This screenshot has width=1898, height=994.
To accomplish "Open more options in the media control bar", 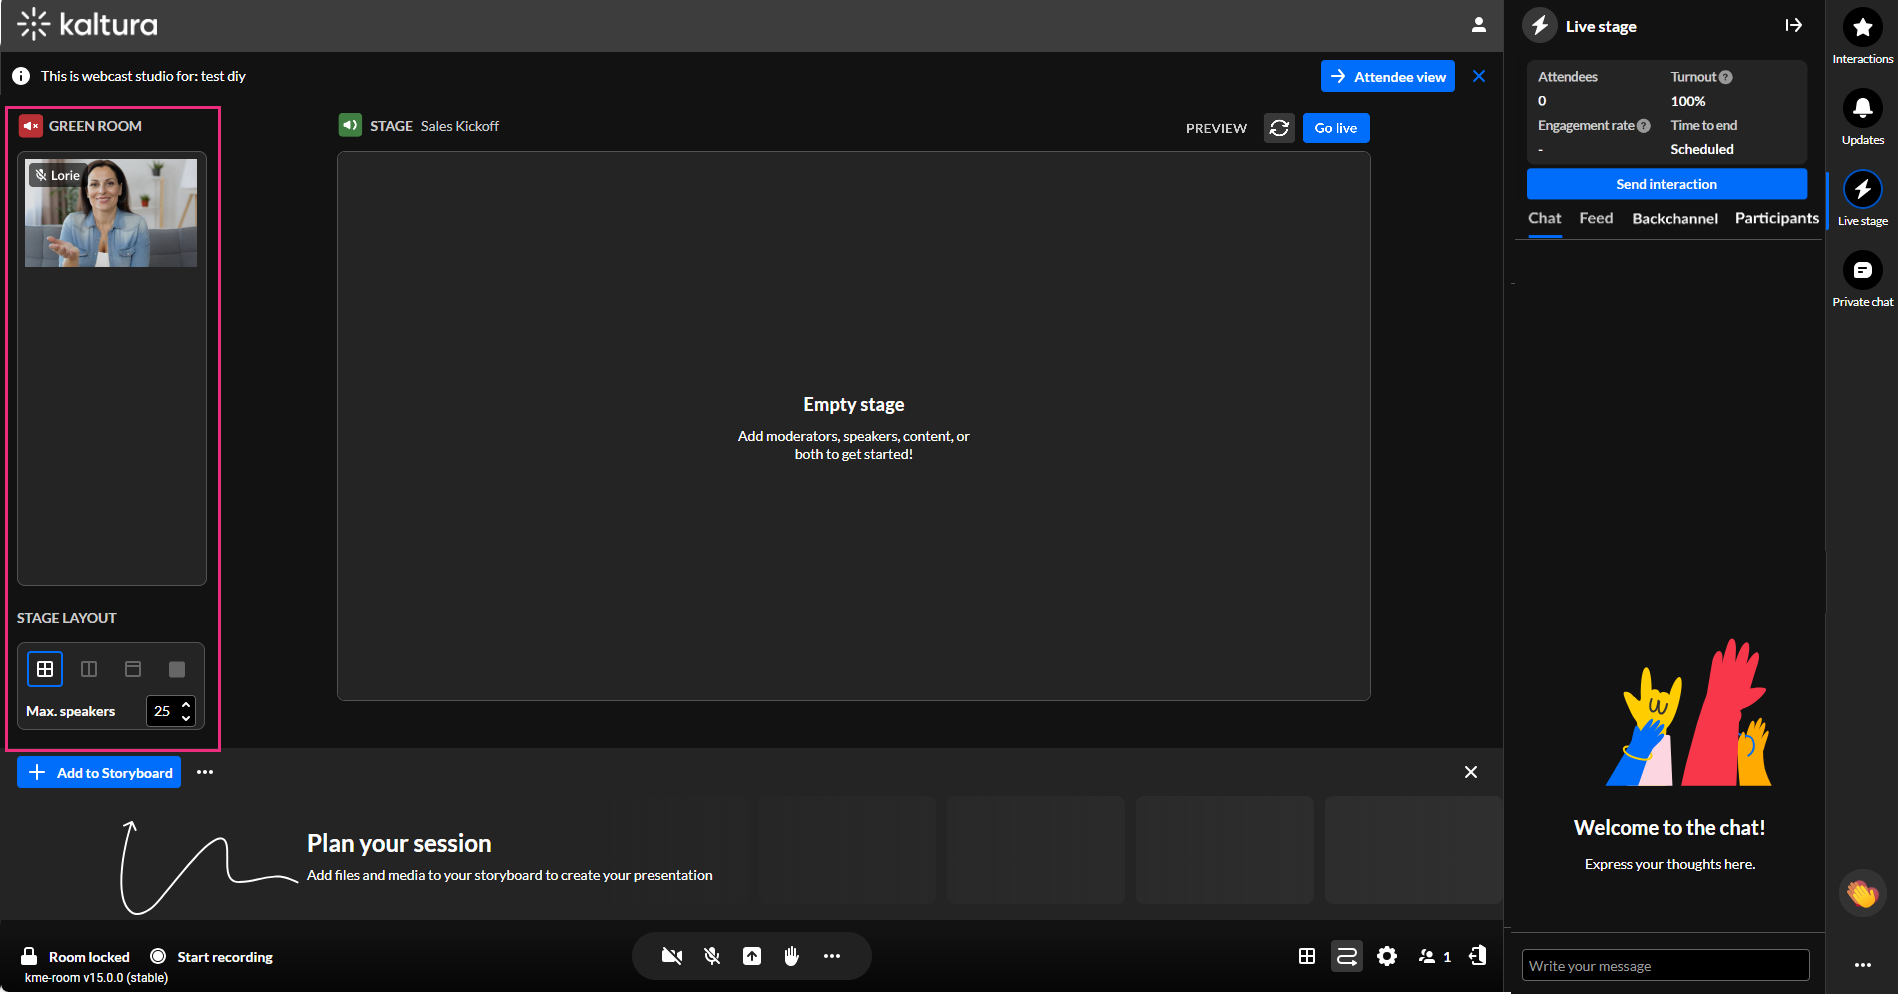I will [832, 957].
